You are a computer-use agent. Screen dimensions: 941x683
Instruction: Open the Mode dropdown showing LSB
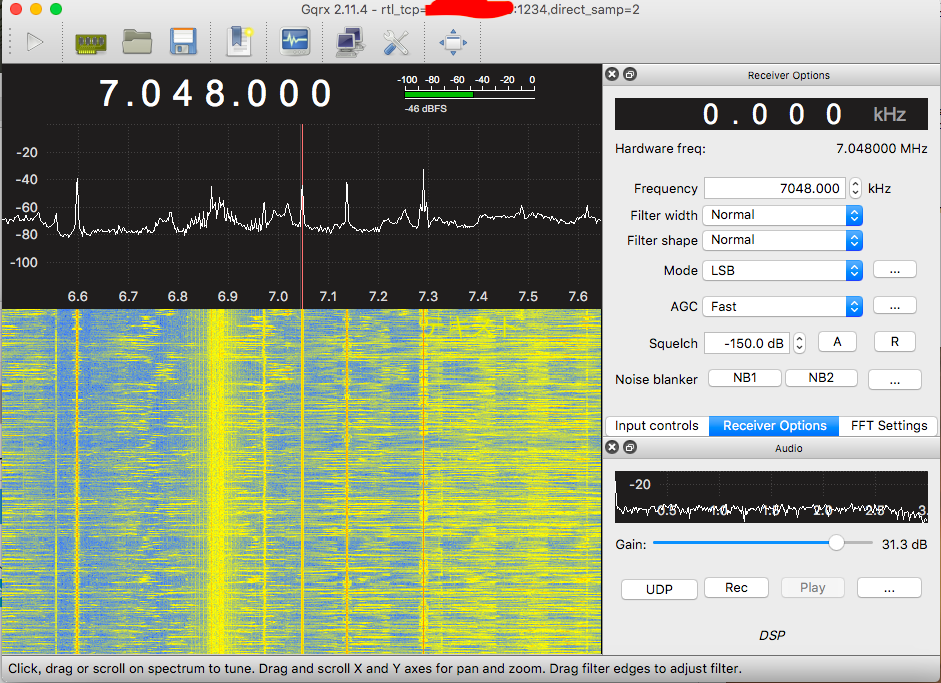[783, 271]
